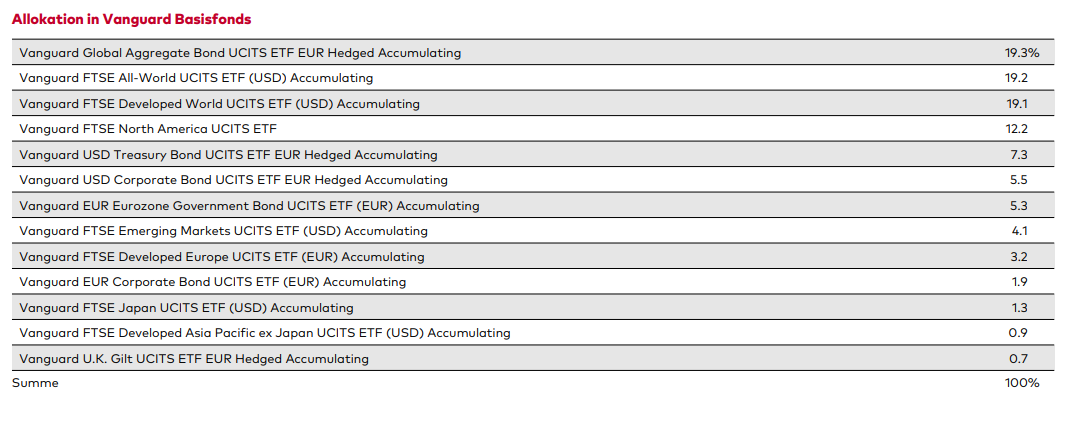Screen dimensions: 1074x425
Task: Select Vanguard USD Treasury Bond ETF name
Action: click(x=228, y=155)
